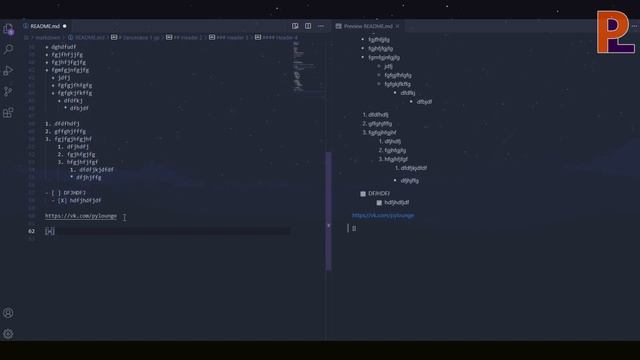Click editor line 'dfbjdf'
The image size is (640, 360).
(x=76, y=108)
